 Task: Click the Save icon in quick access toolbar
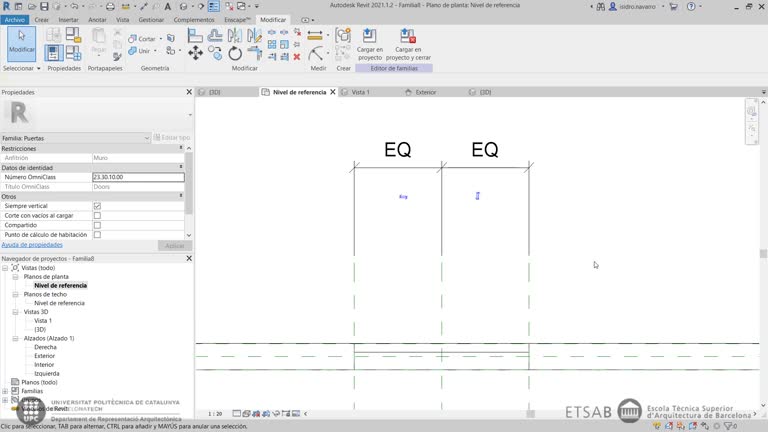click(44, 6)
